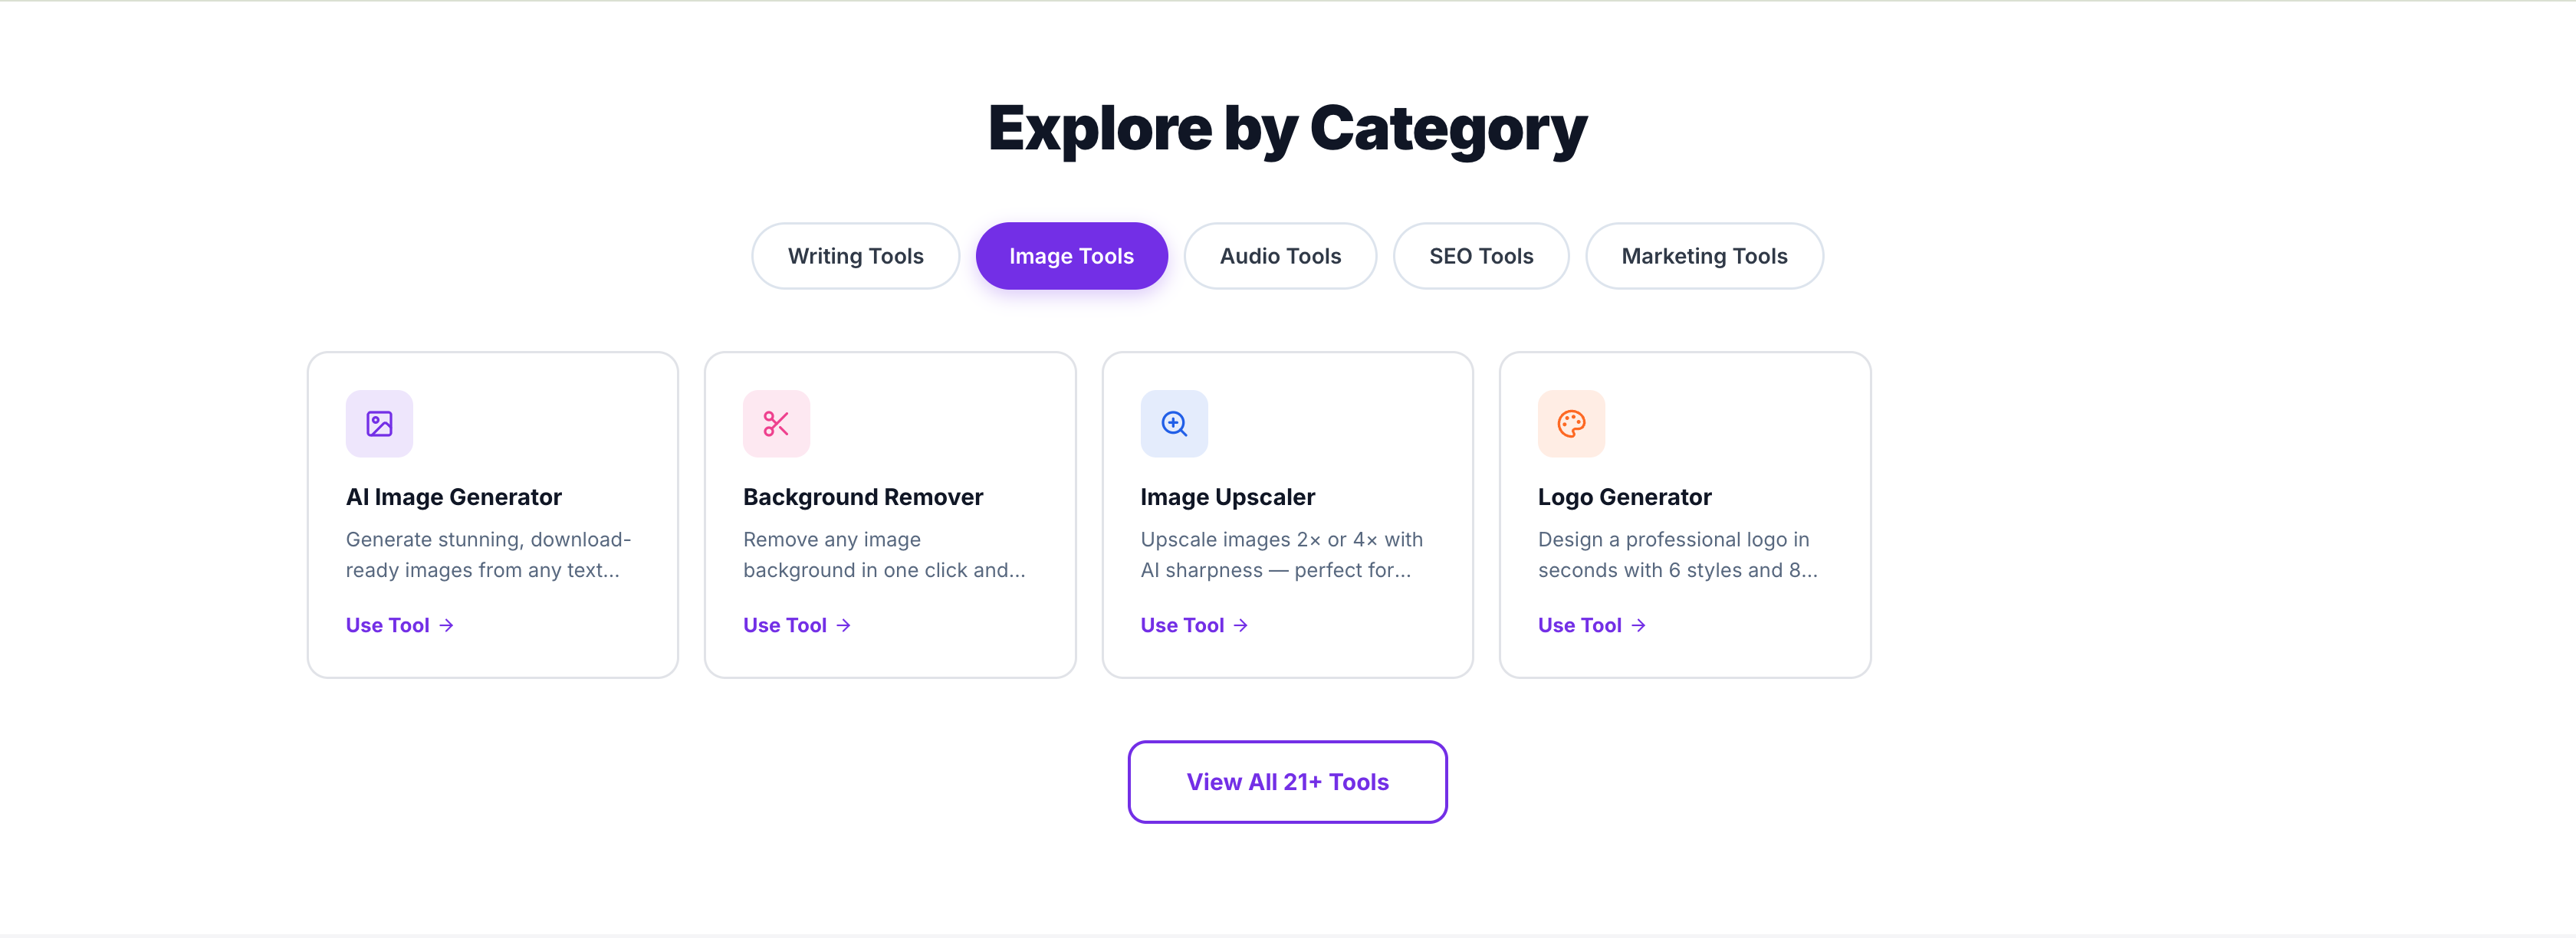Click arrow beside Background Remover's Use Tool
2576x938 pixels.
tap(843, 625)
